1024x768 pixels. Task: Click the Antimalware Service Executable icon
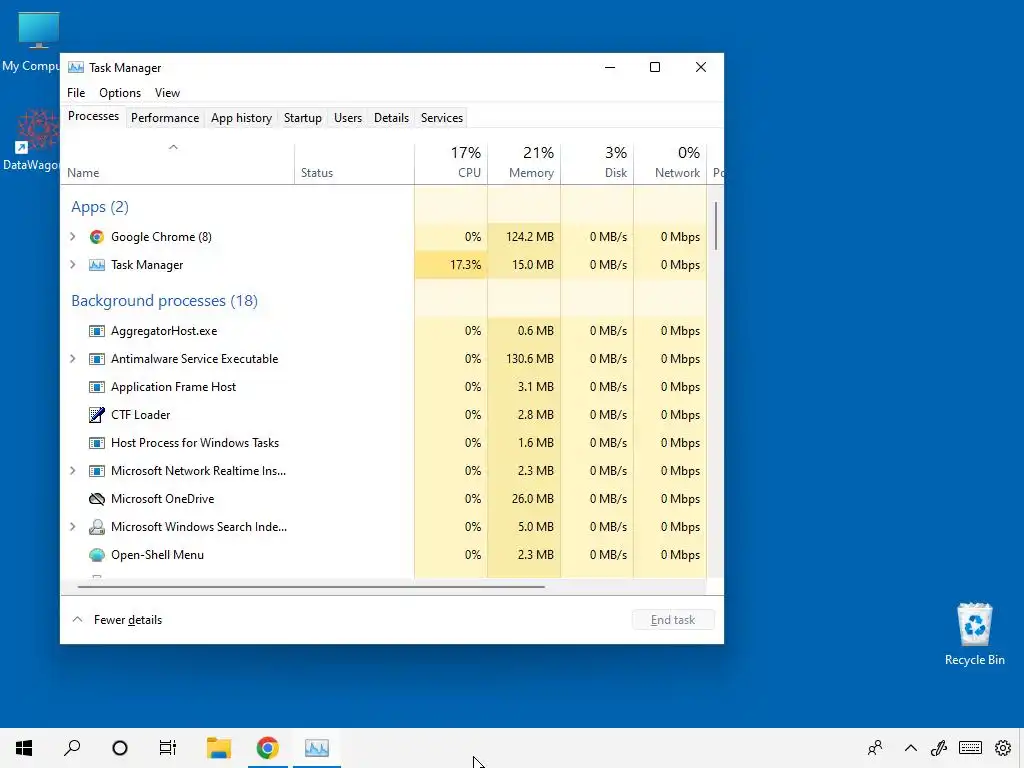point(97,359)
